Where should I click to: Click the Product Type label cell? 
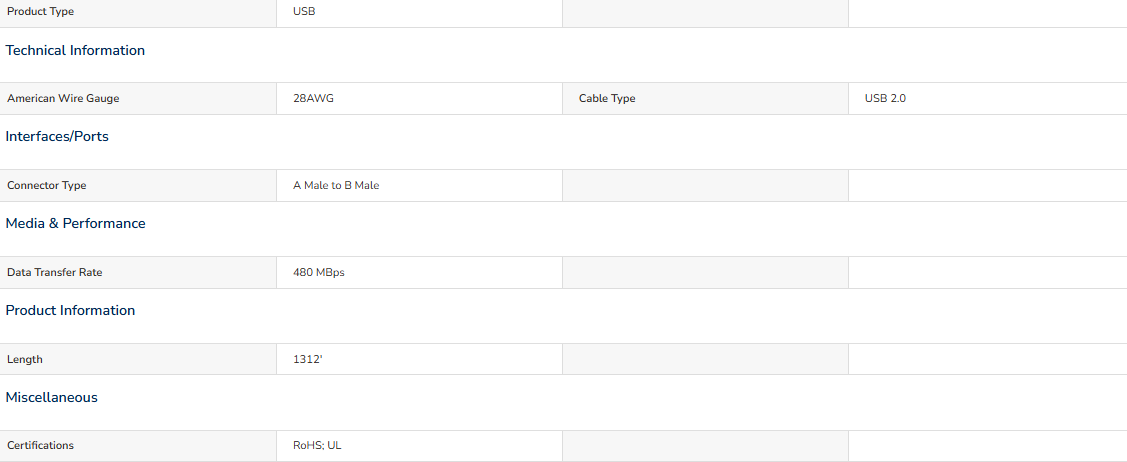point(138,11)
